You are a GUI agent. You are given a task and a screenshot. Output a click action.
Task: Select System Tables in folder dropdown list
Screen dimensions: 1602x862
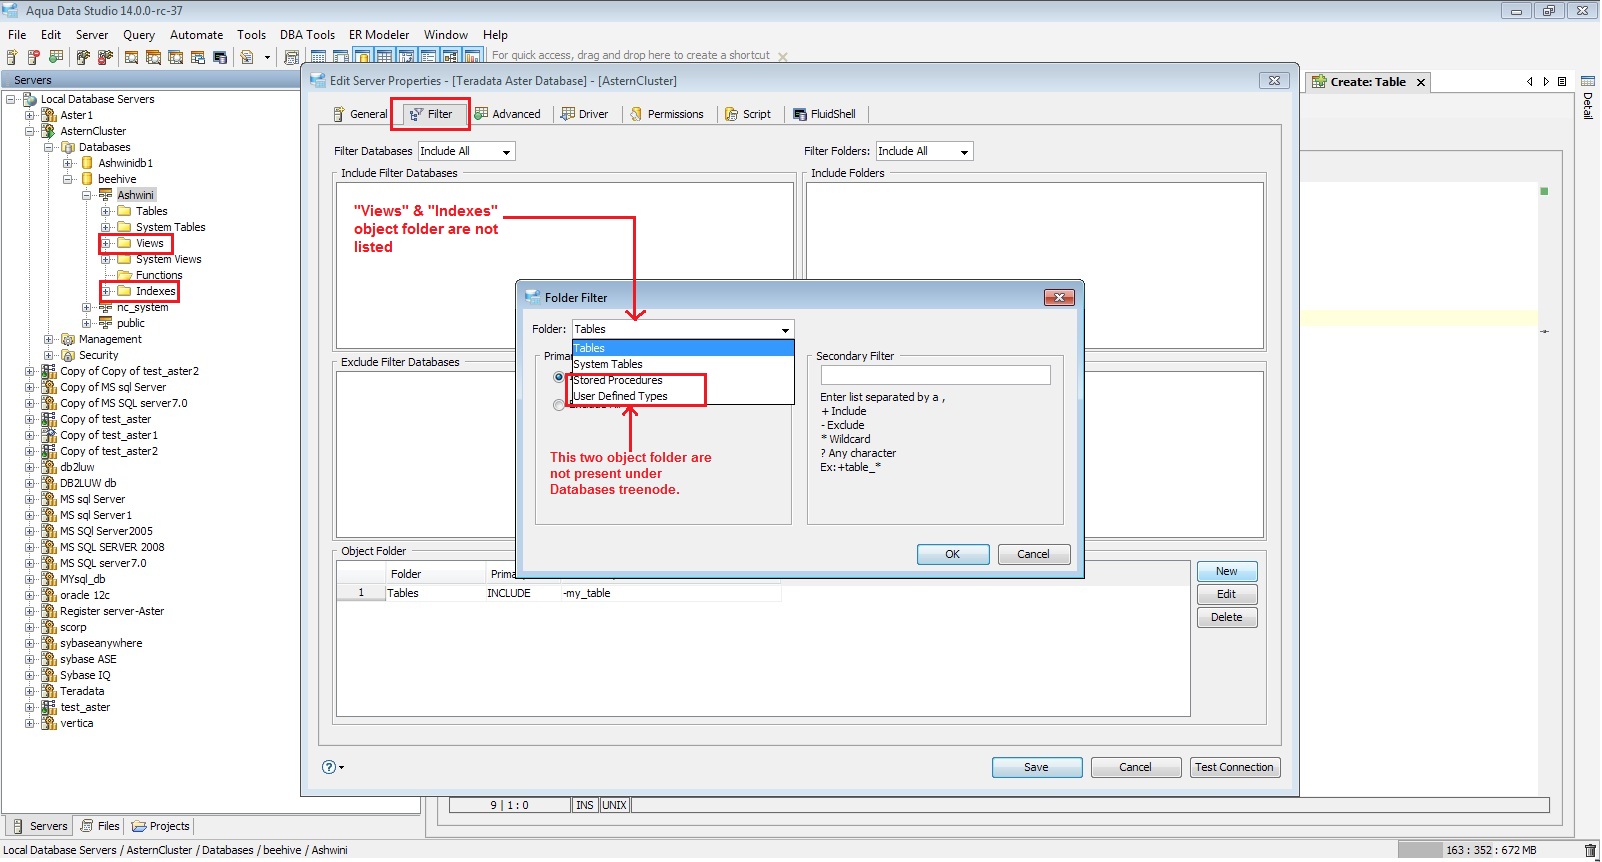[683, 364]
